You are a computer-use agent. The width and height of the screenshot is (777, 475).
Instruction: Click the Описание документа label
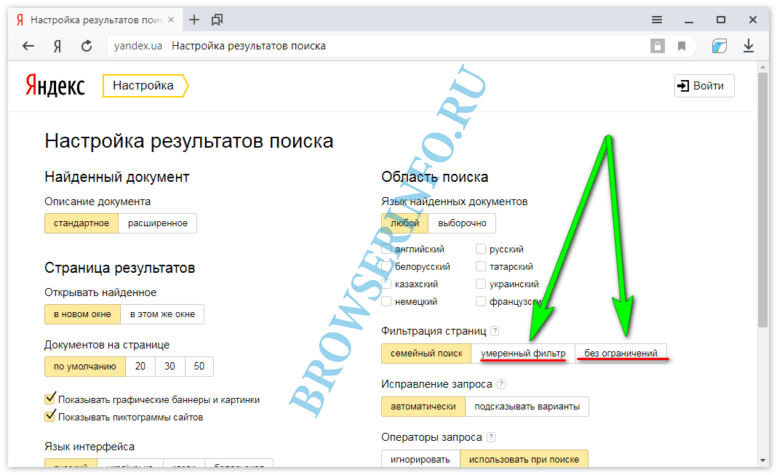click(98, 202)
